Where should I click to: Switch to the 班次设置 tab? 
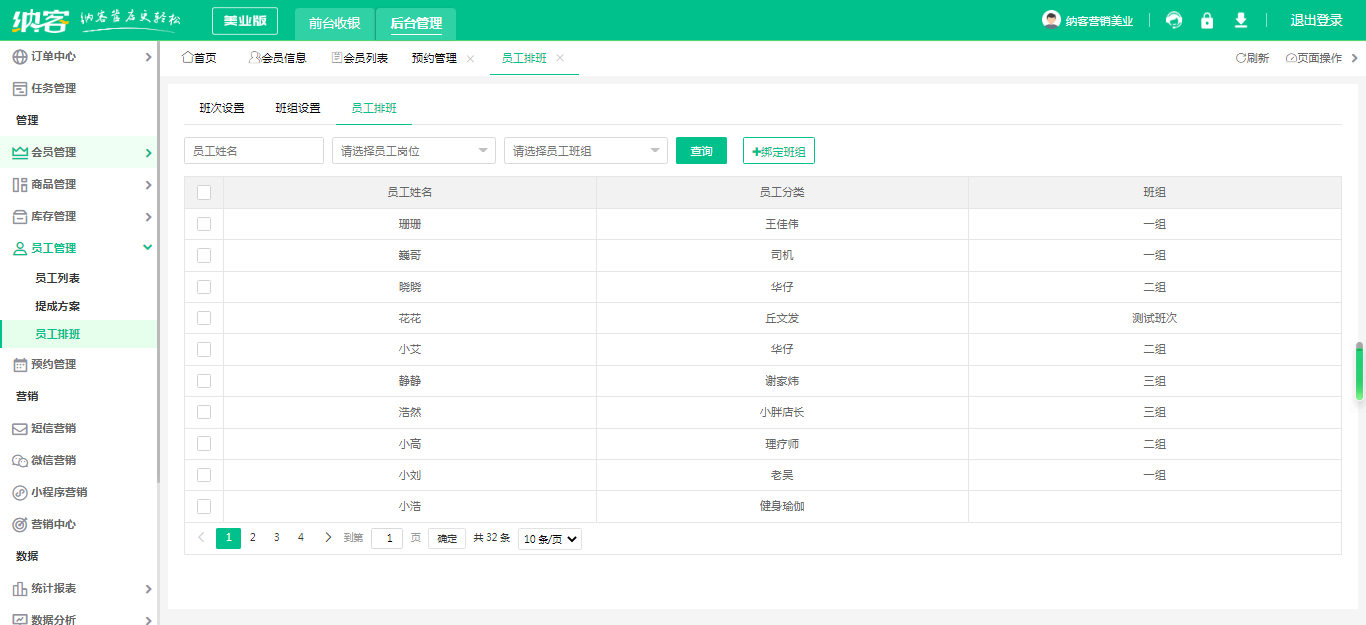click(222, 108)
